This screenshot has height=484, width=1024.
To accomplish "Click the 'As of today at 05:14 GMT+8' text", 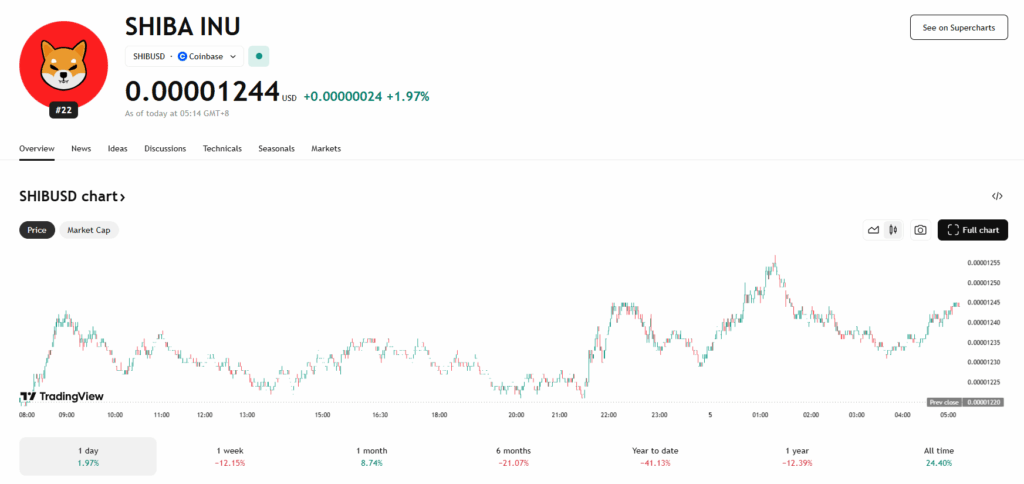I will [x=177, y=114].
